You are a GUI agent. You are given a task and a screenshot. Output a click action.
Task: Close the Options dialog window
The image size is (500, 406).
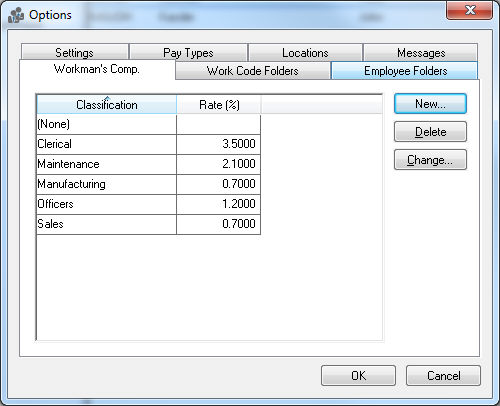click(469, 10)
